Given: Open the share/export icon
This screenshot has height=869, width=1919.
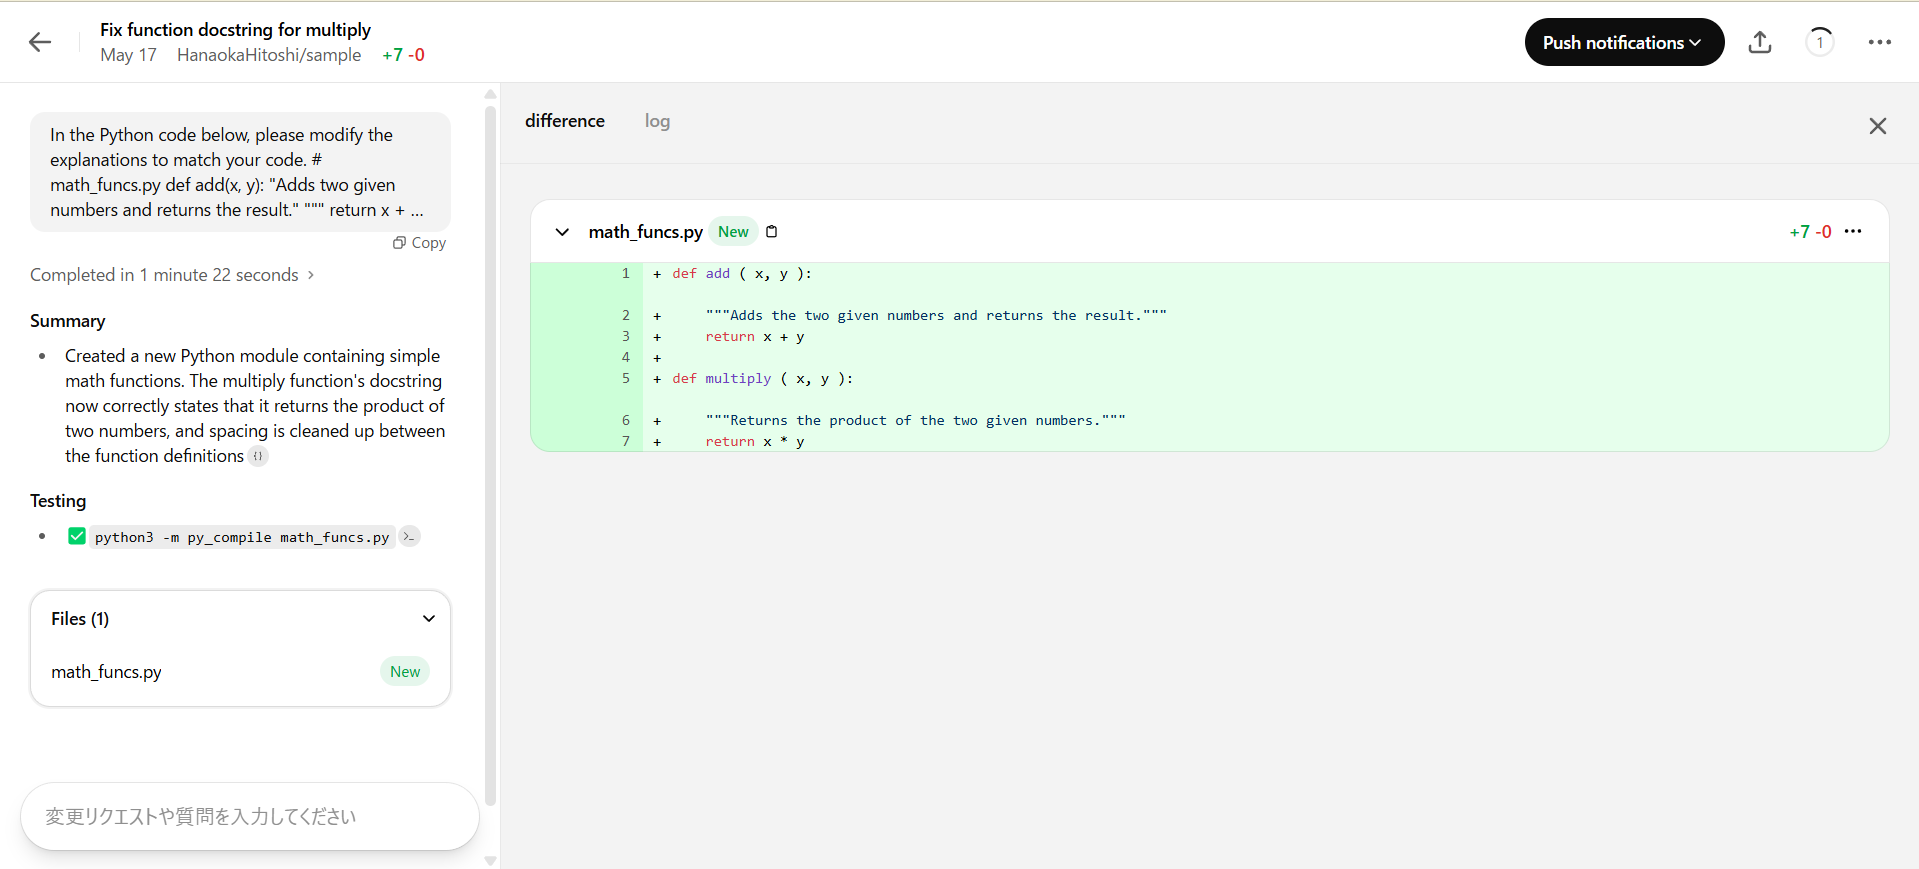Looking at the screenshot, I should click(x=1760, y=42).
